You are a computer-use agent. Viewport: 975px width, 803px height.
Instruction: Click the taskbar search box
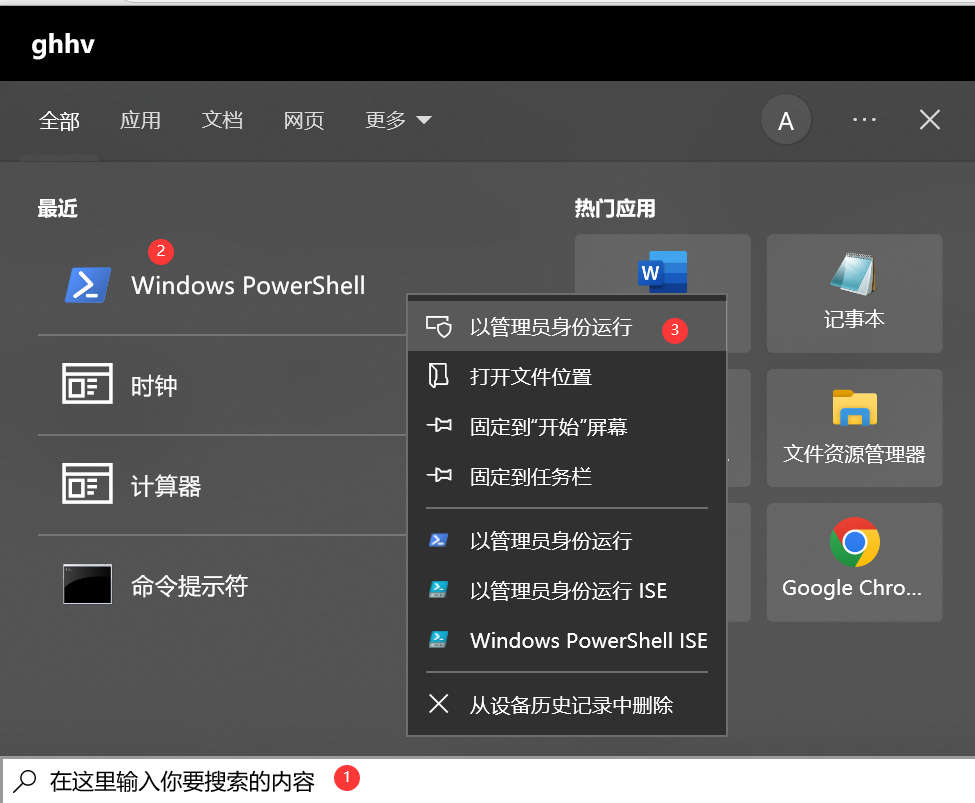coord(489,781)
